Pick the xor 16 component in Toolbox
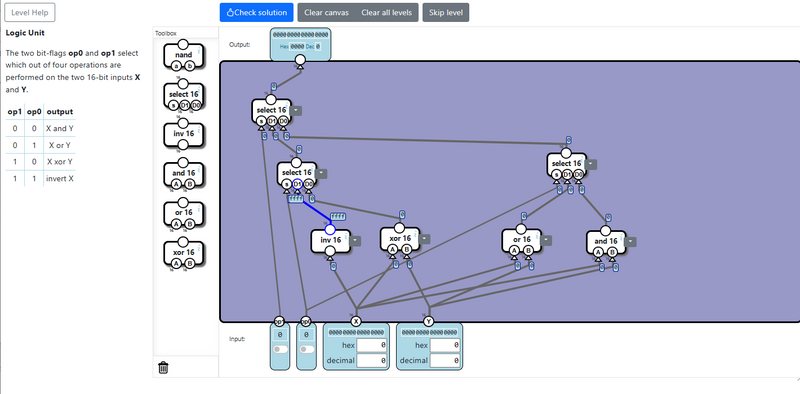The height and width of the screenshot is (394, 800). [x=183, y=253]
